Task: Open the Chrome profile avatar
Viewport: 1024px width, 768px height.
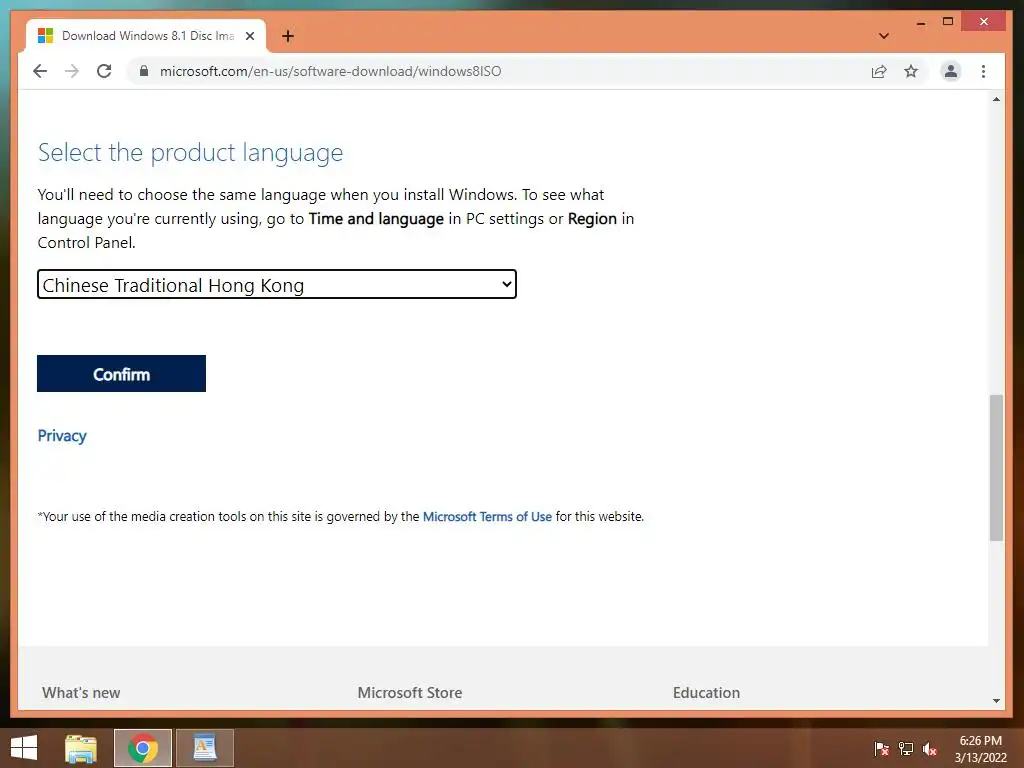Action: (x=951, y=71)
